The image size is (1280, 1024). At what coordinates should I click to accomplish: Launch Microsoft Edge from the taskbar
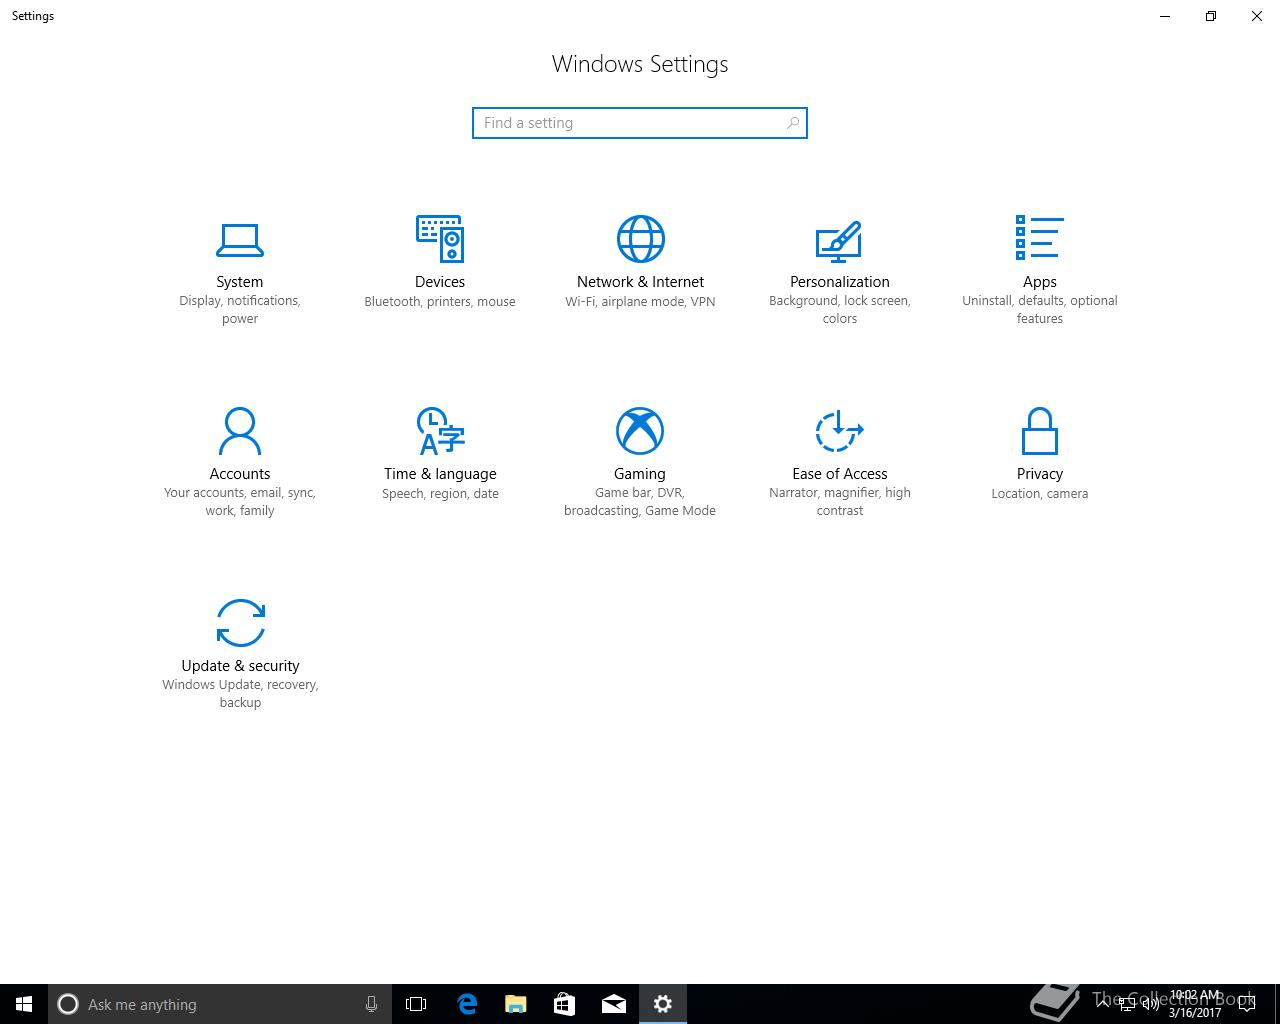coord(466,1004)
